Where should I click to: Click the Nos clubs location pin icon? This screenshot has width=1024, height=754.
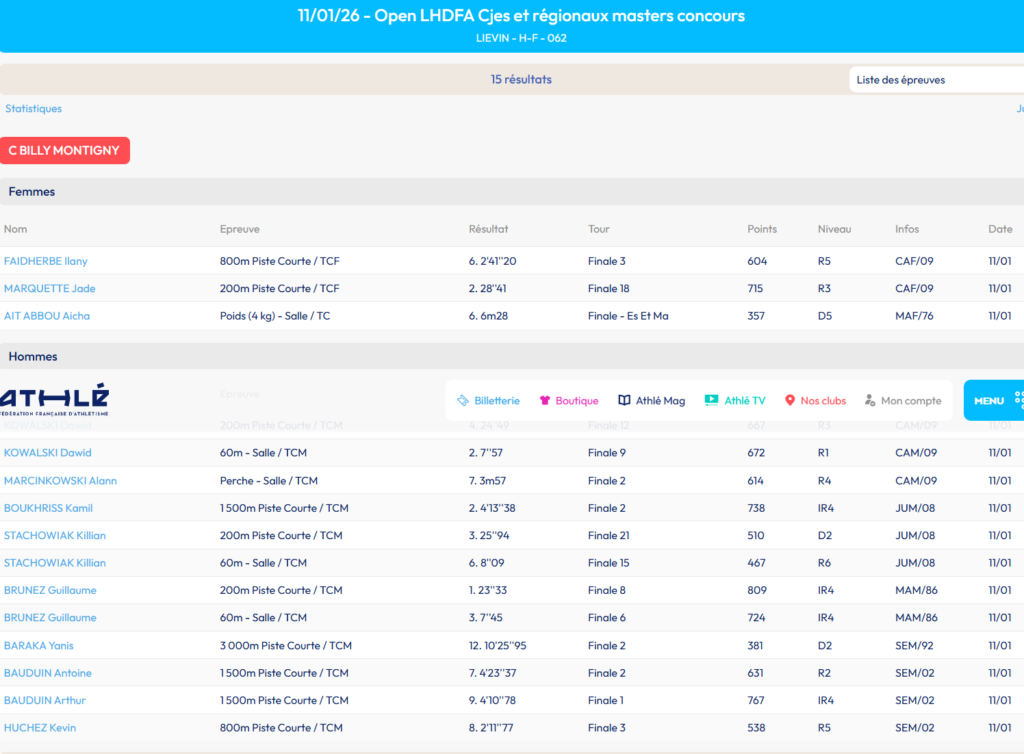click(790, 401)
